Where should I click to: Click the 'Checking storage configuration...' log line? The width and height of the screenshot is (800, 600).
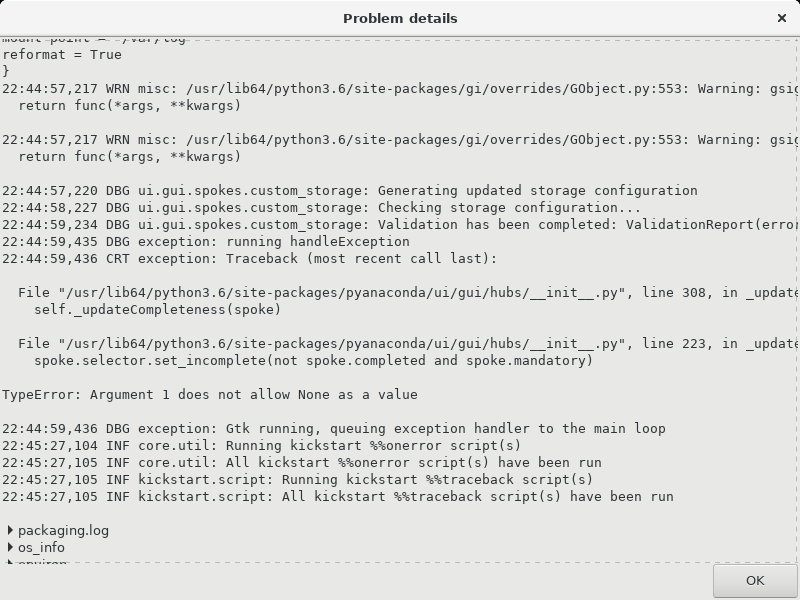321,208
